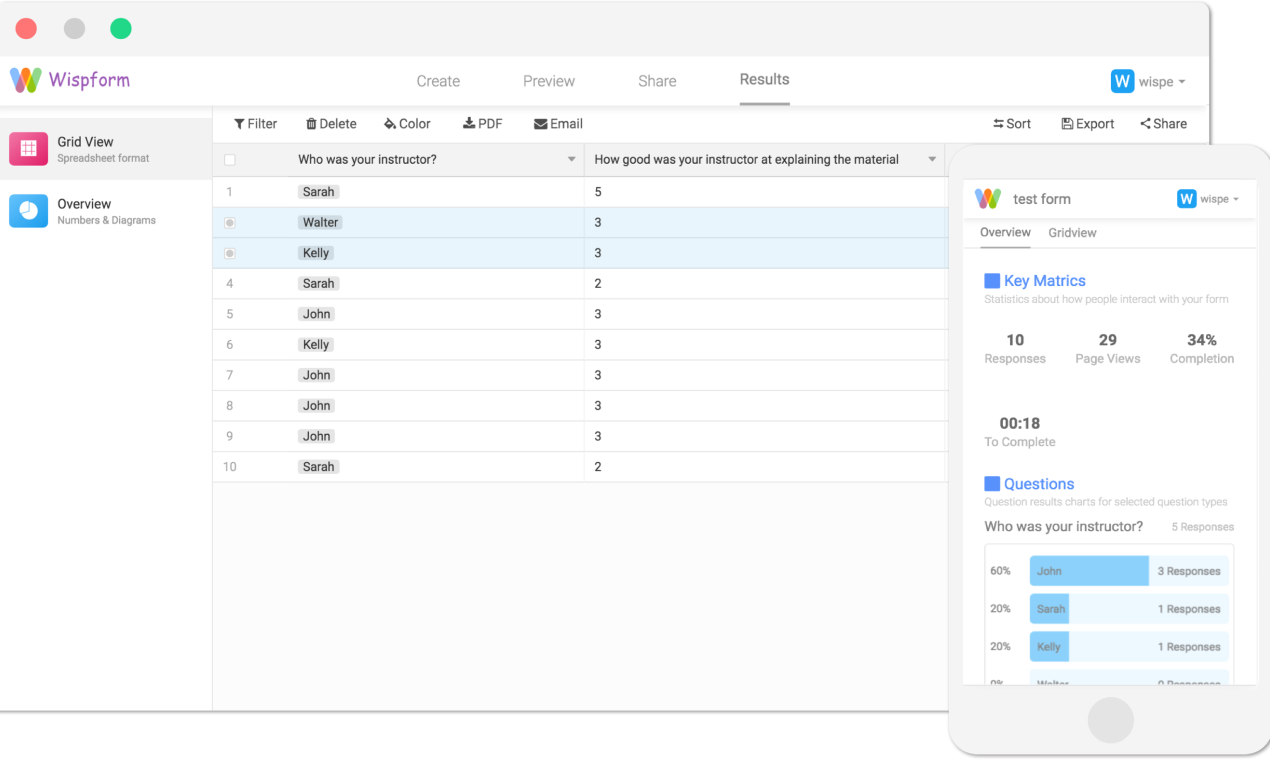Image resolution: width=1270 pixels, height=760 pixels.
Task: Open Grid View spreadsheet format in sidebar
Action: pos(106,149)
